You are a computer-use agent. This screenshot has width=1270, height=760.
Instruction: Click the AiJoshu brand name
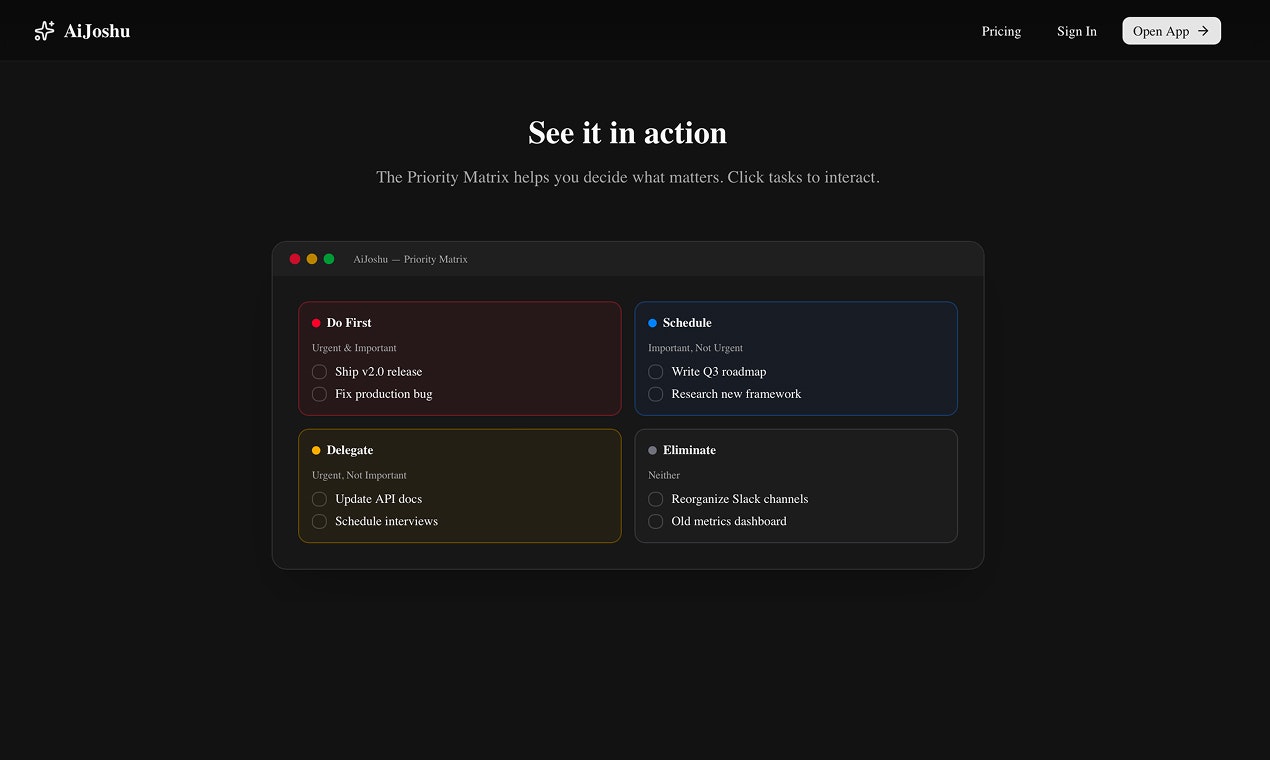point(97,31)
